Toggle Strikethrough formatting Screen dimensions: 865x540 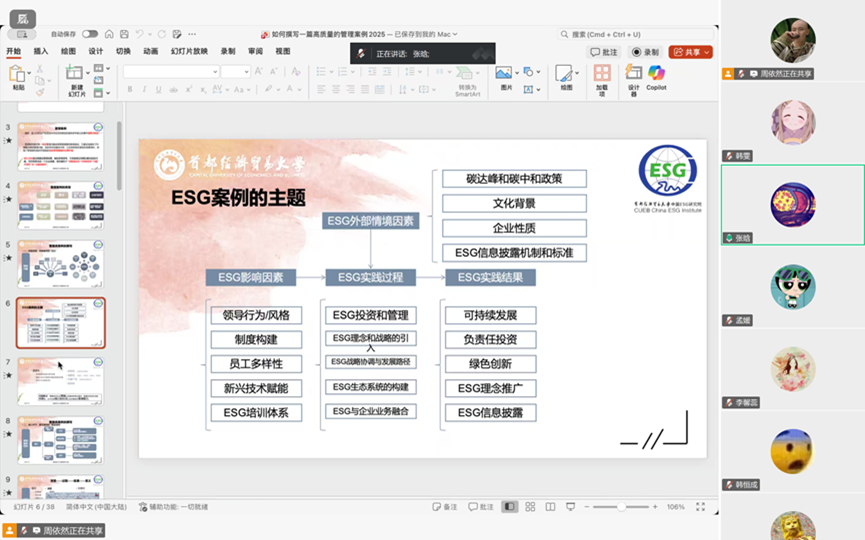[173, 89]
